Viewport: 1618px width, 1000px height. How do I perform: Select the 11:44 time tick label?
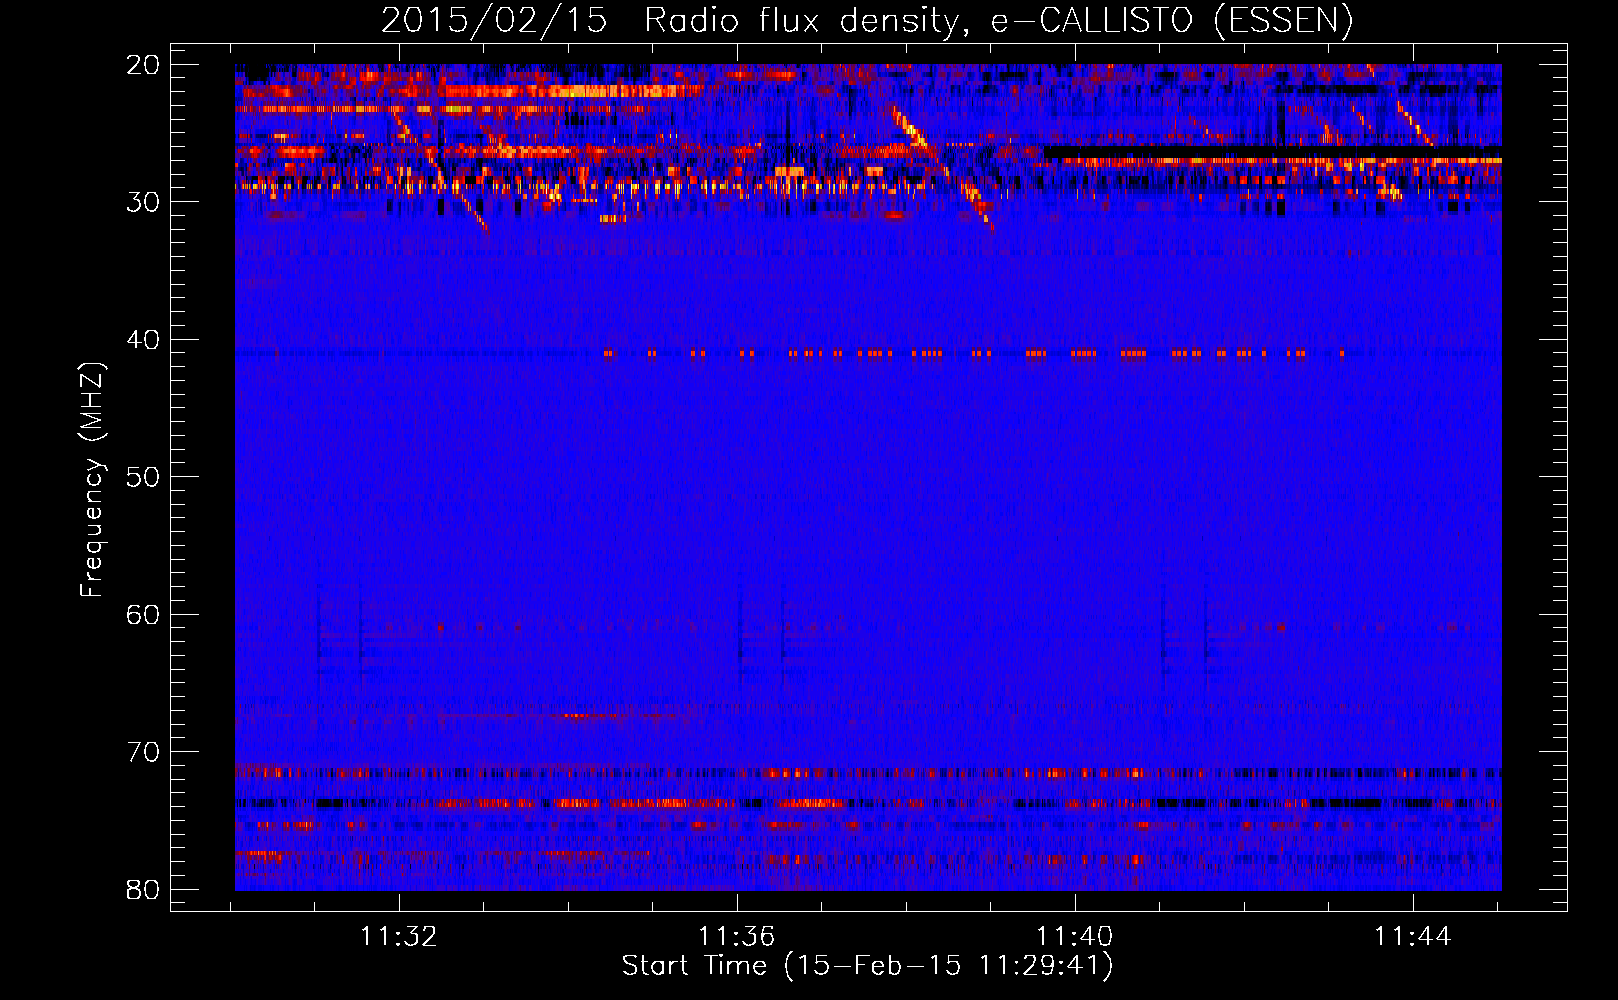point(1412,937)
